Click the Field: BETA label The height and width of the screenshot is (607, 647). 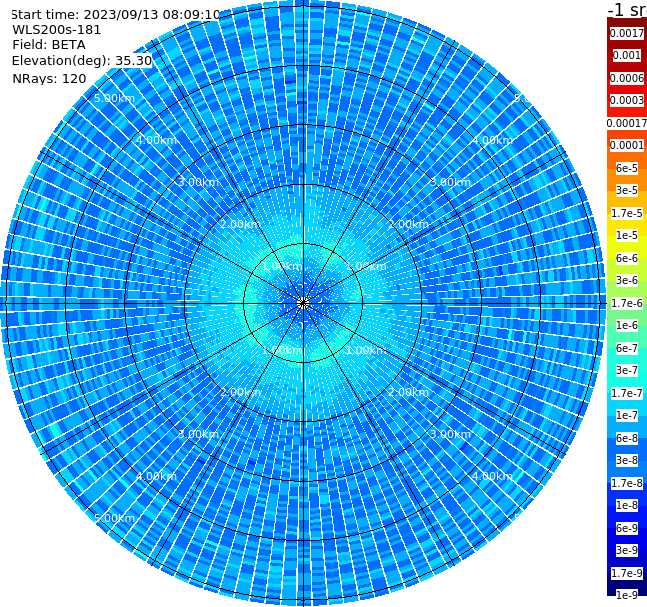[49, 45]
